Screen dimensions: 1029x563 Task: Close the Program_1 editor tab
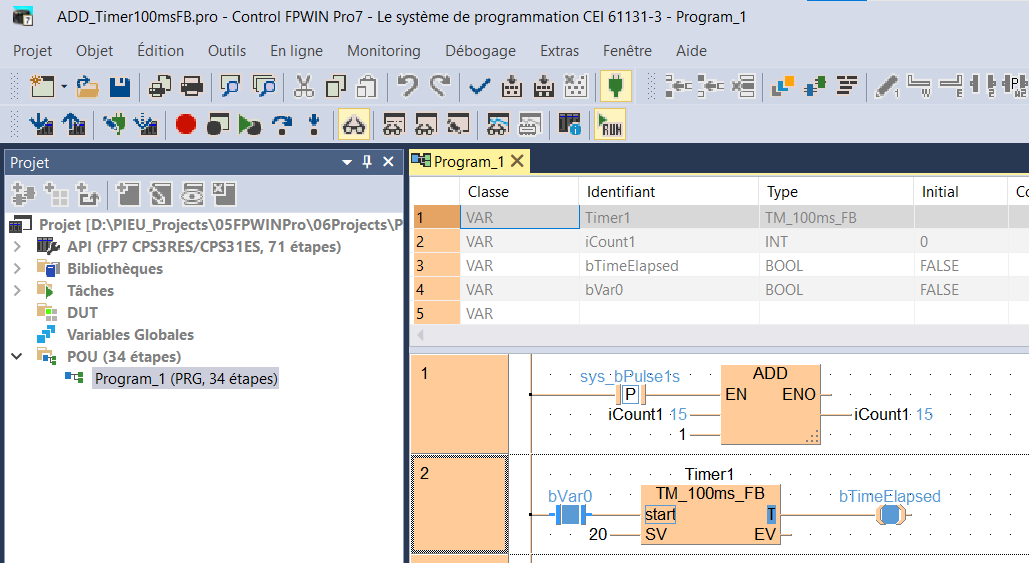point(517,161)
